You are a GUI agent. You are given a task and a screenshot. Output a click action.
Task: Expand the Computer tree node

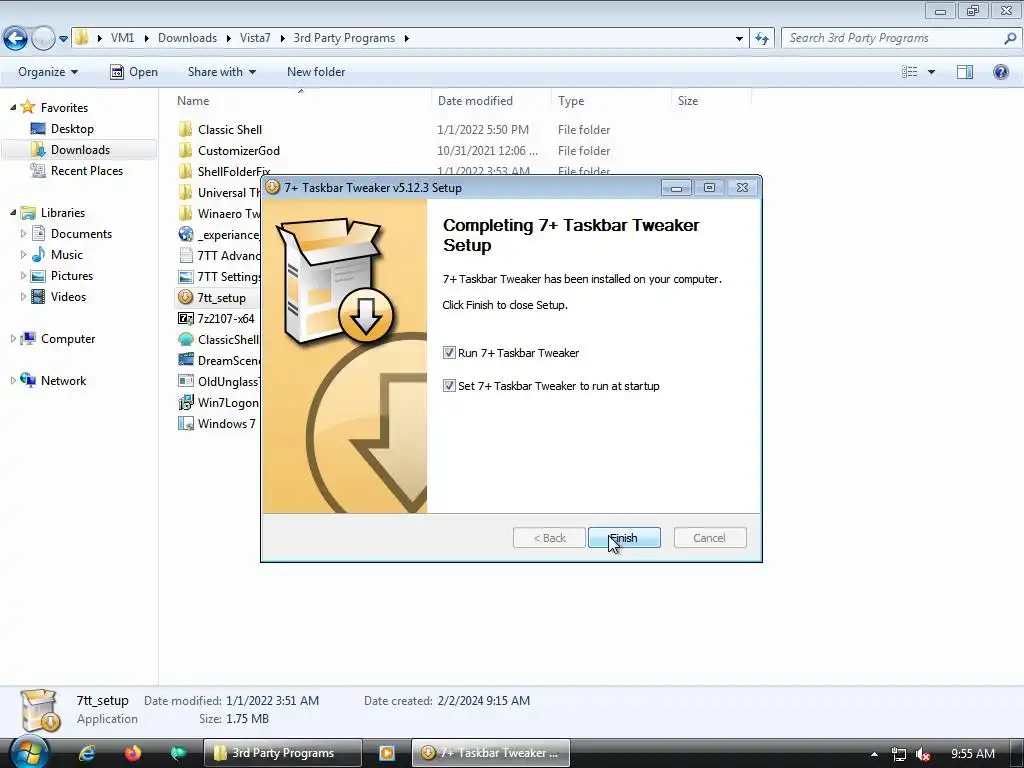pos(13,338)
